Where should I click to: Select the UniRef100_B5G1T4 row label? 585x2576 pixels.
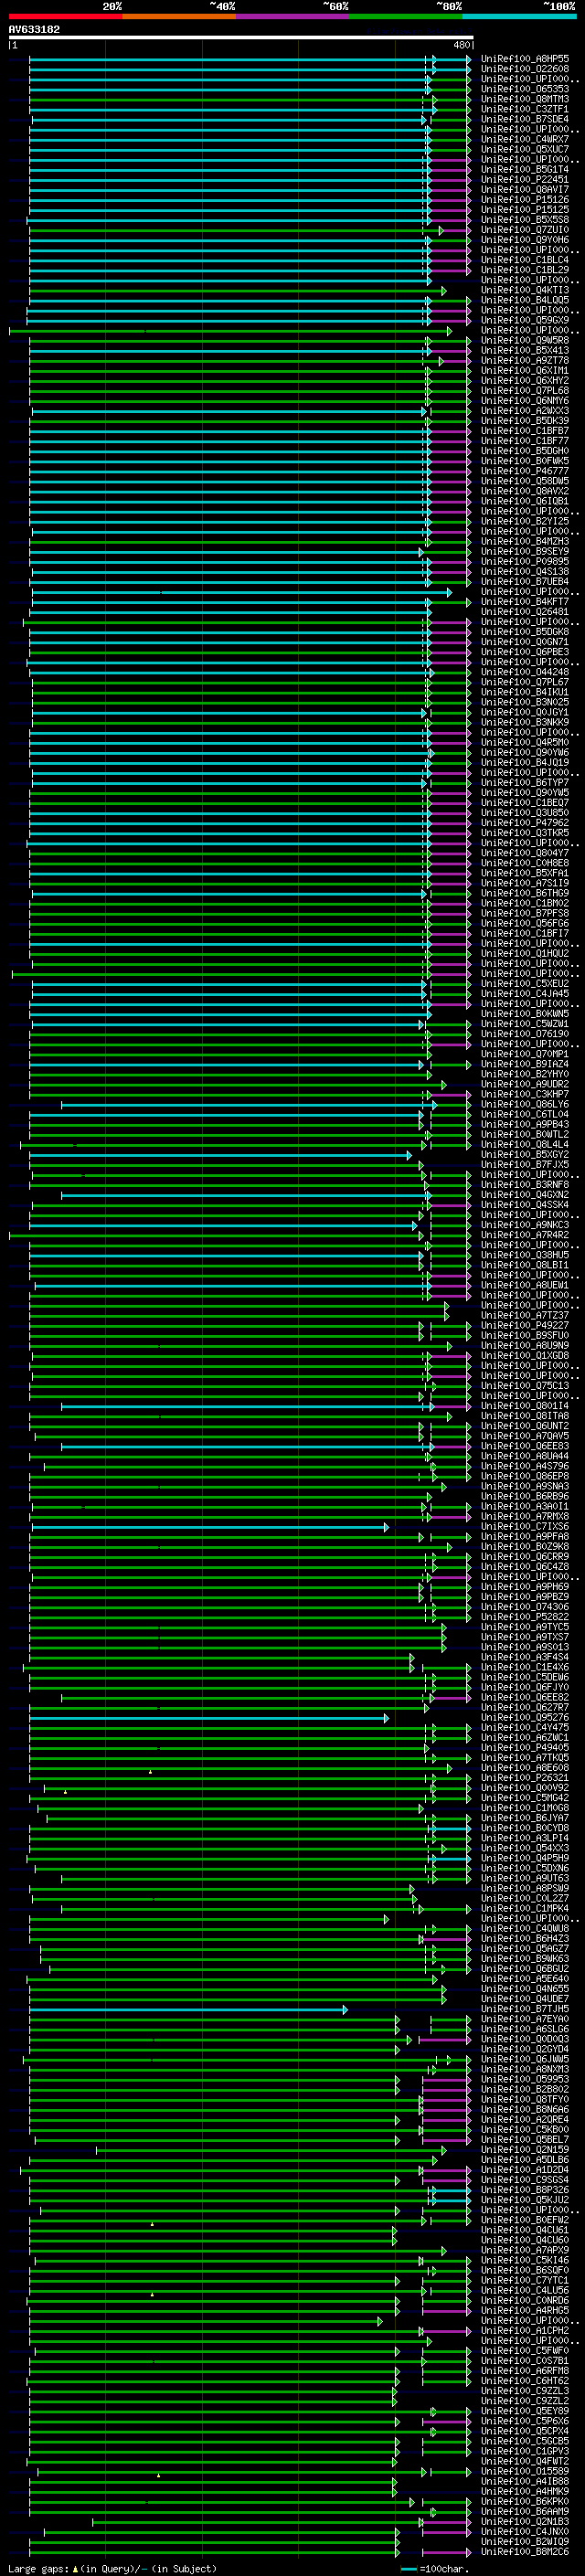[x=525, y=169]
